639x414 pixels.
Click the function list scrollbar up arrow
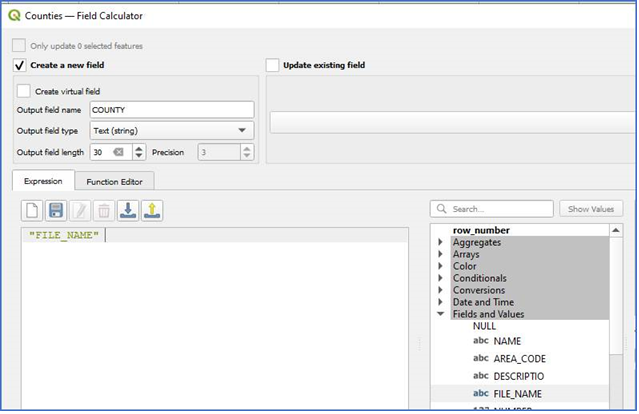pyautogui.click(x=616, y=230)
